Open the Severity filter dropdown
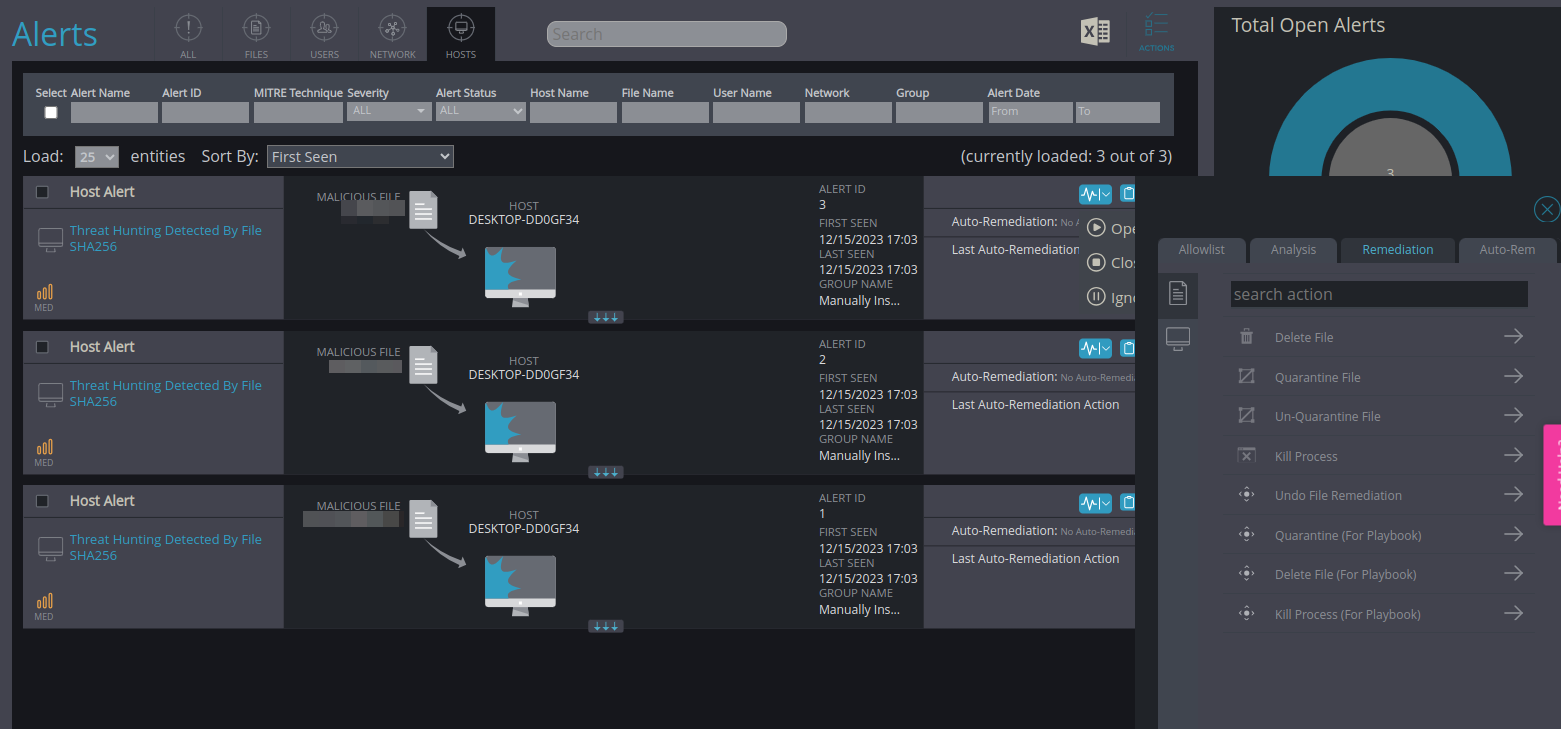The height and width of the screenshot is (729, 1561). pos(389,111)
